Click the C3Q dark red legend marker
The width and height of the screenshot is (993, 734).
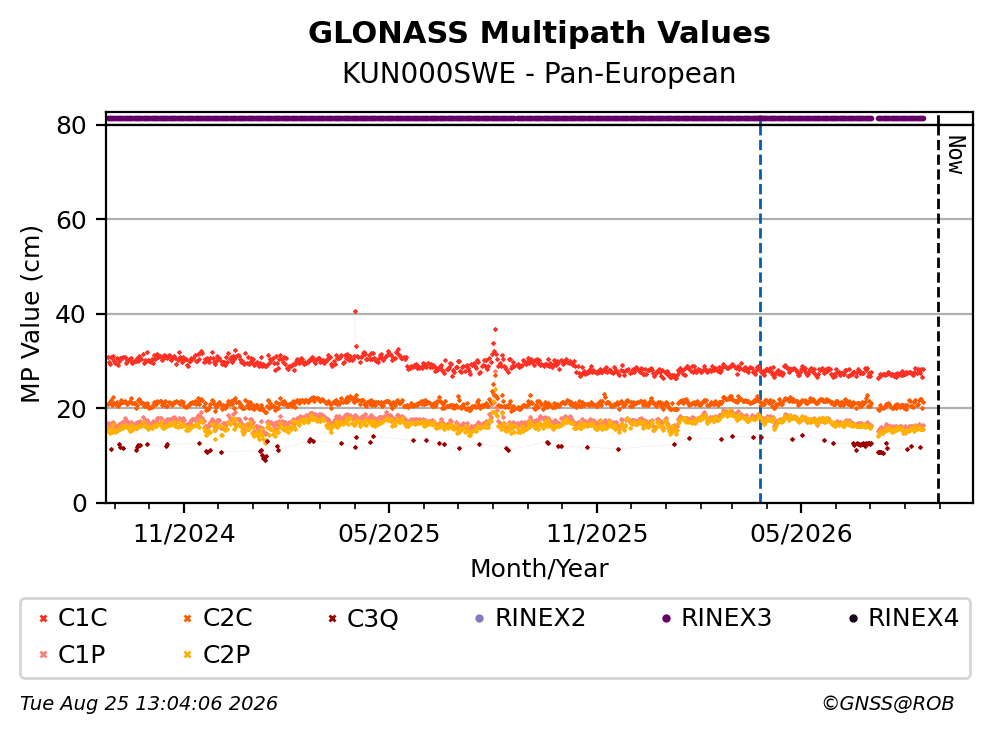pos(332,618)
